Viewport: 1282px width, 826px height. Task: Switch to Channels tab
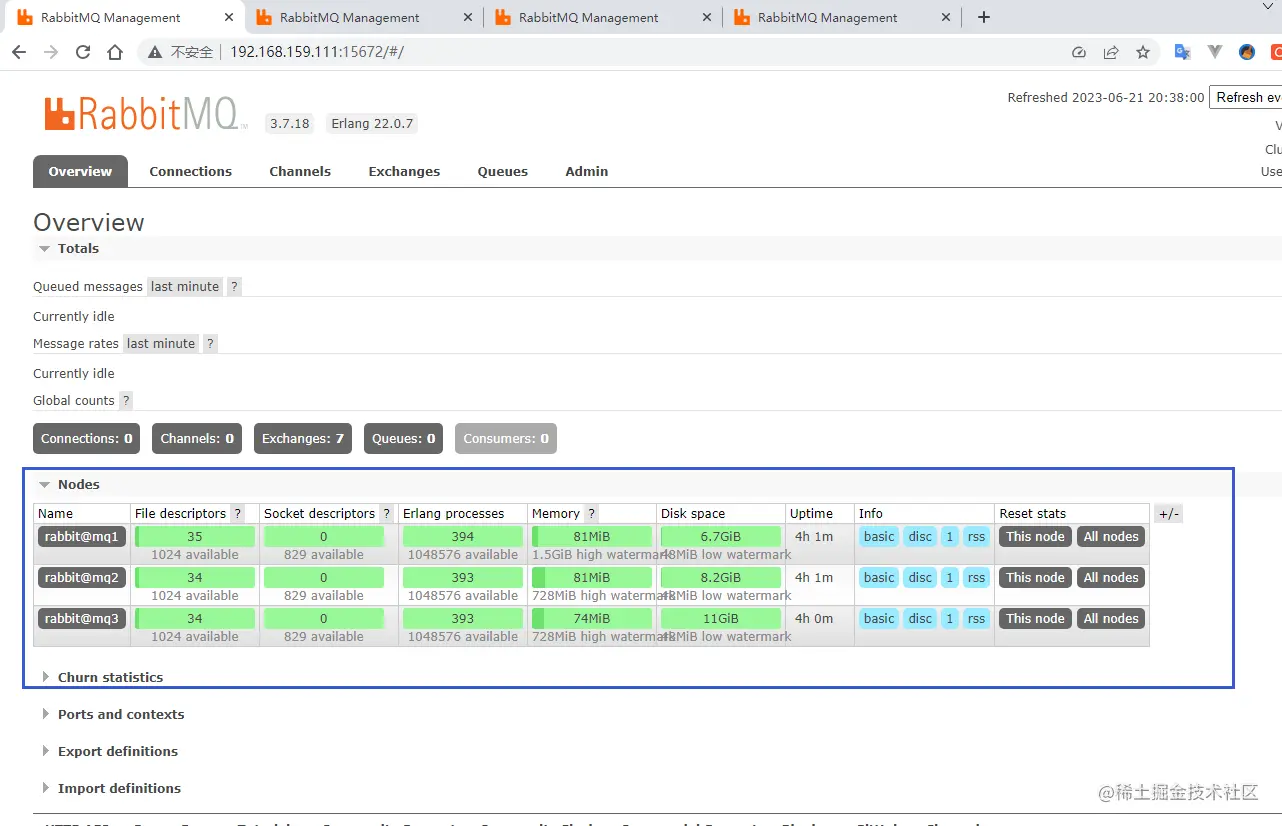[x=300, y=172]
